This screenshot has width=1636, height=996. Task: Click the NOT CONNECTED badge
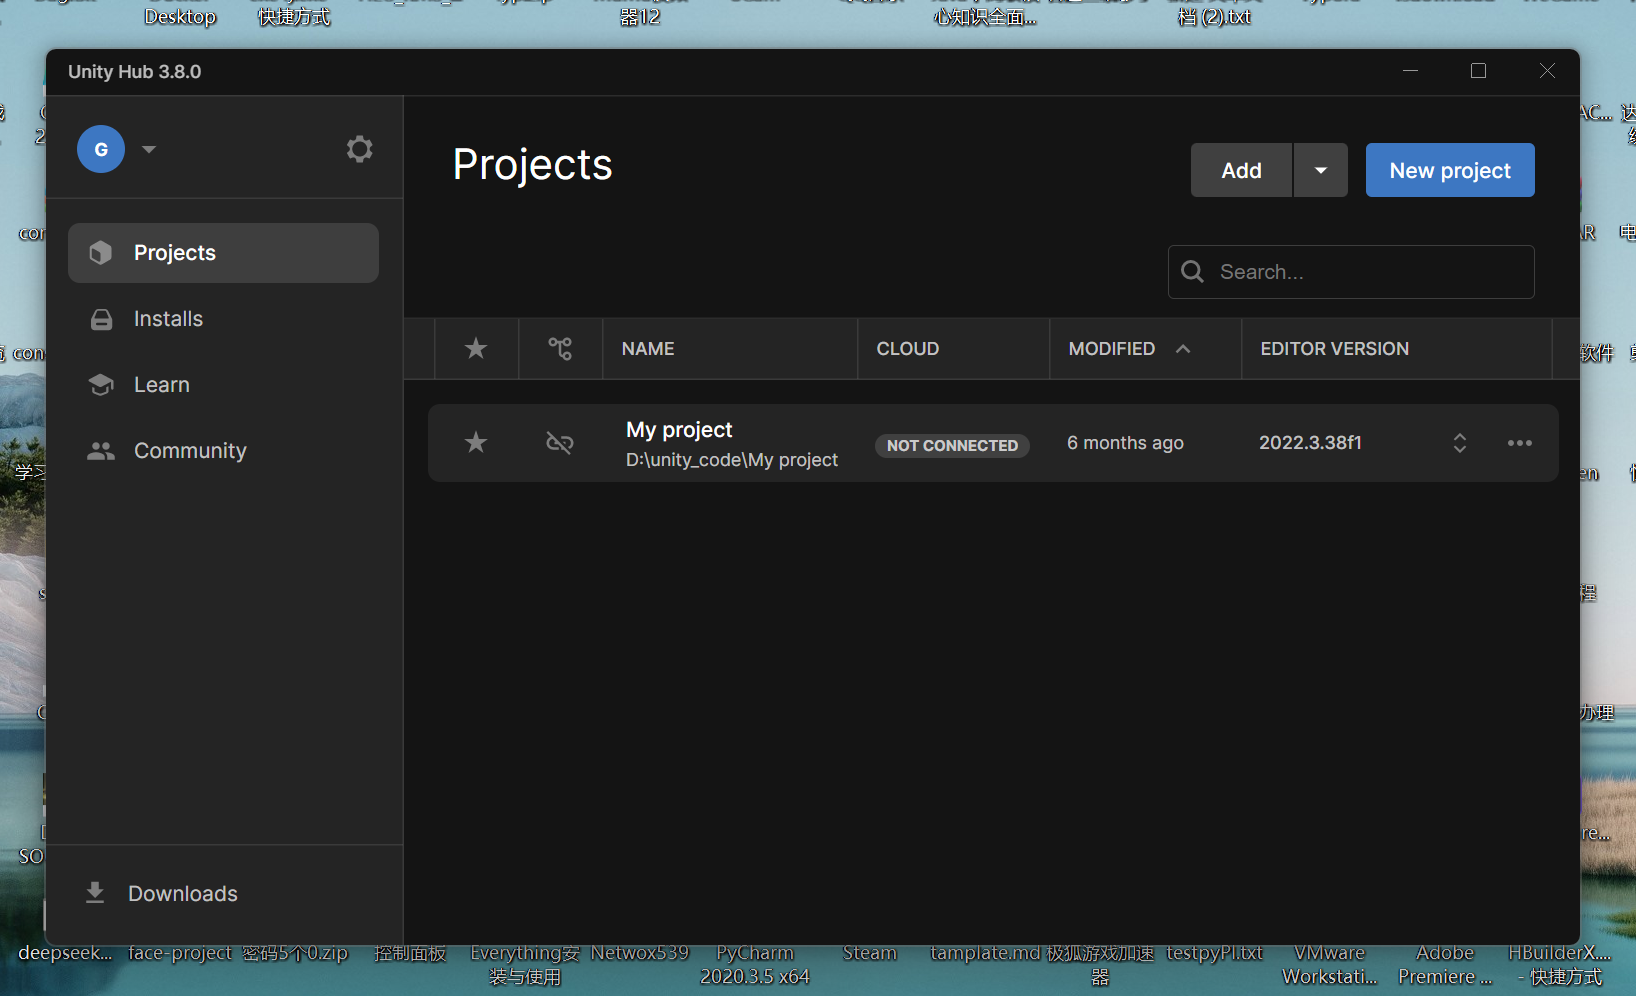(x=952, y=445)
